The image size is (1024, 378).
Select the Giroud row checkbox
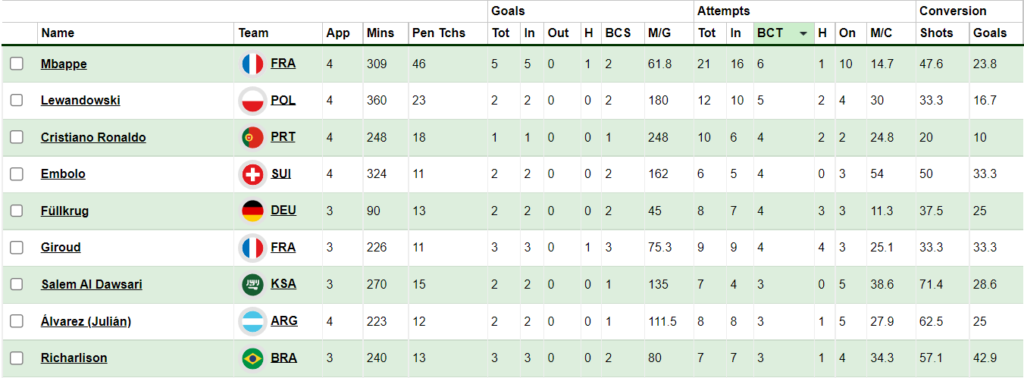[16, 247]
